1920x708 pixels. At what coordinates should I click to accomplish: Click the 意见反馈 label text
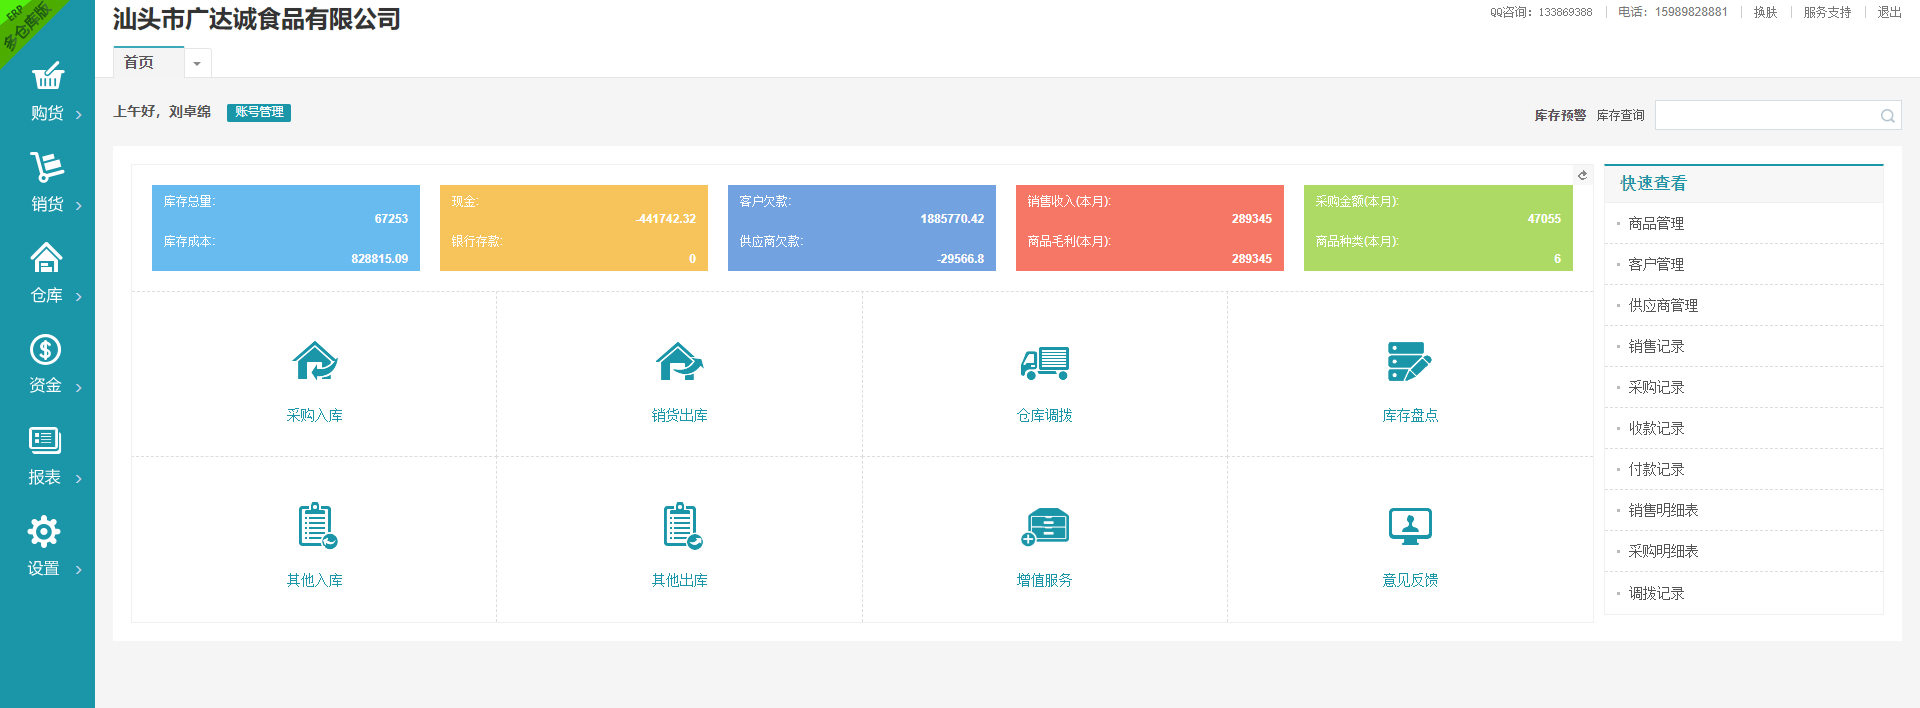point(1410,581)
